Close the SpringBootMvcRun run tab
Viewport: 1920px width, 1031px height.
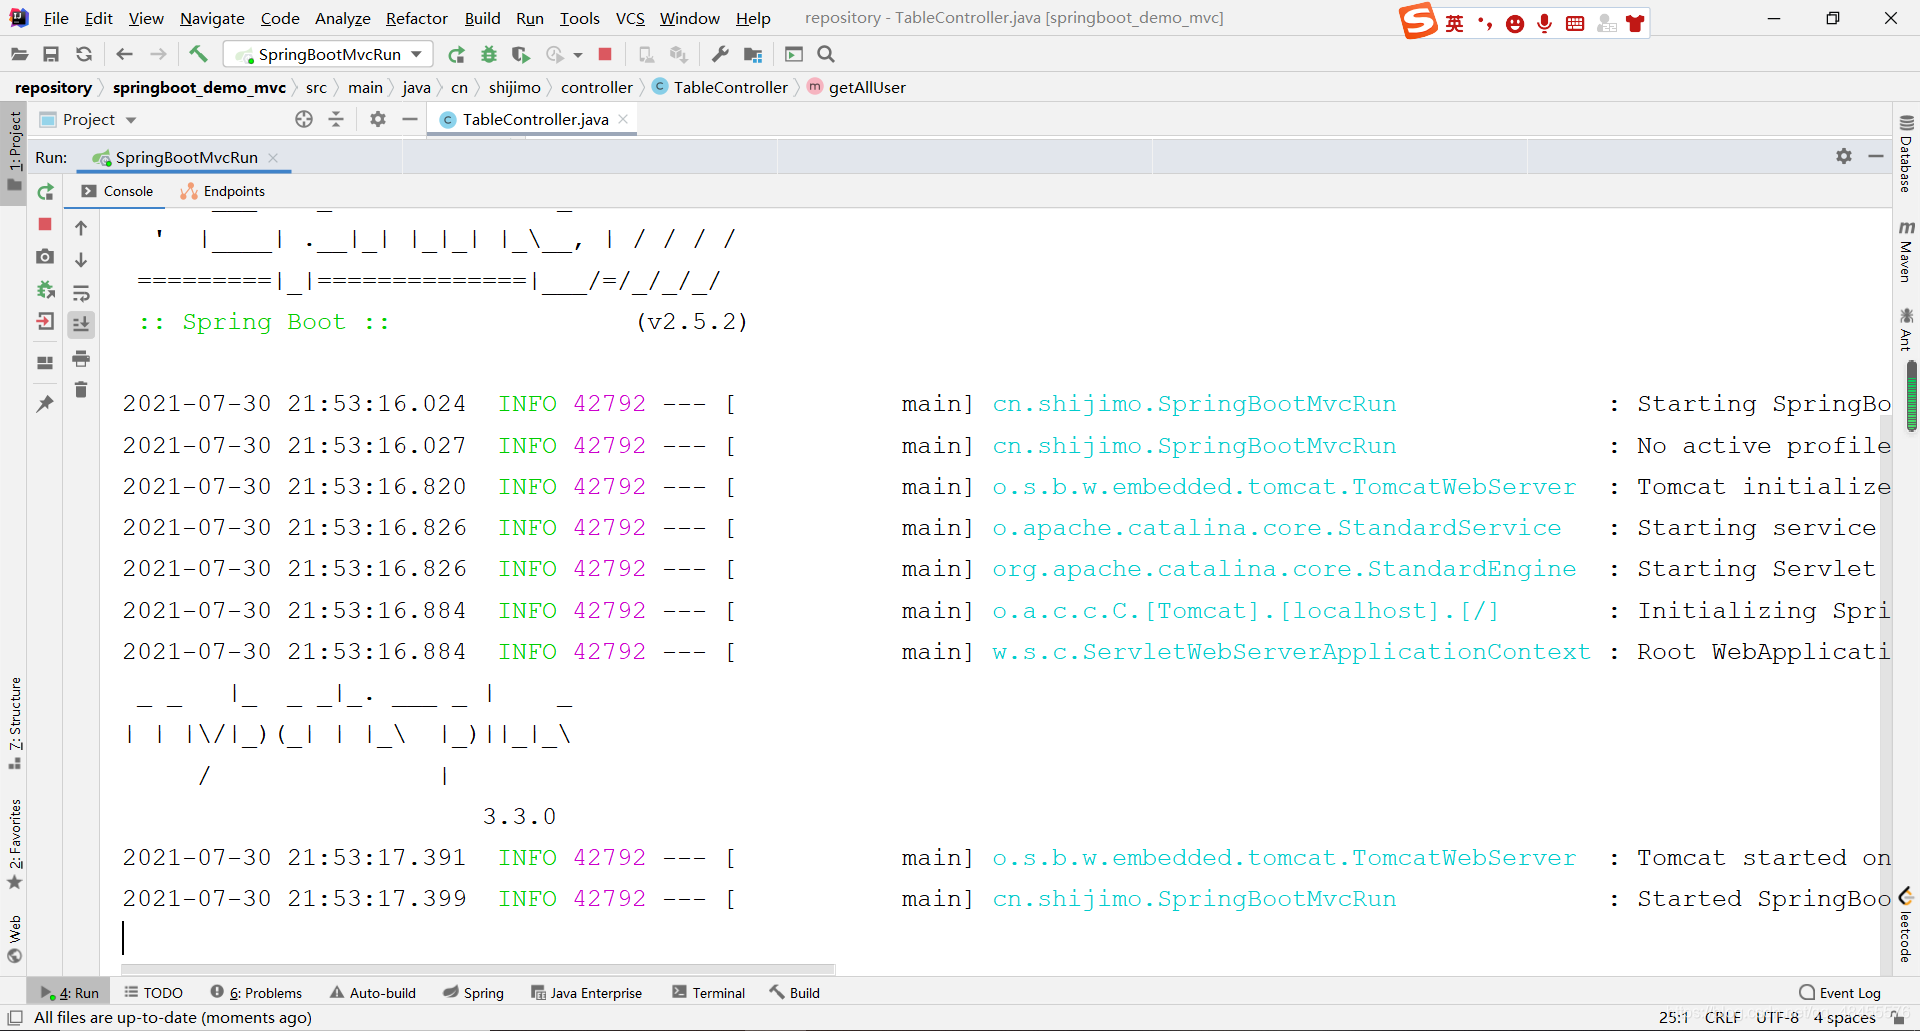pos(273,158)
